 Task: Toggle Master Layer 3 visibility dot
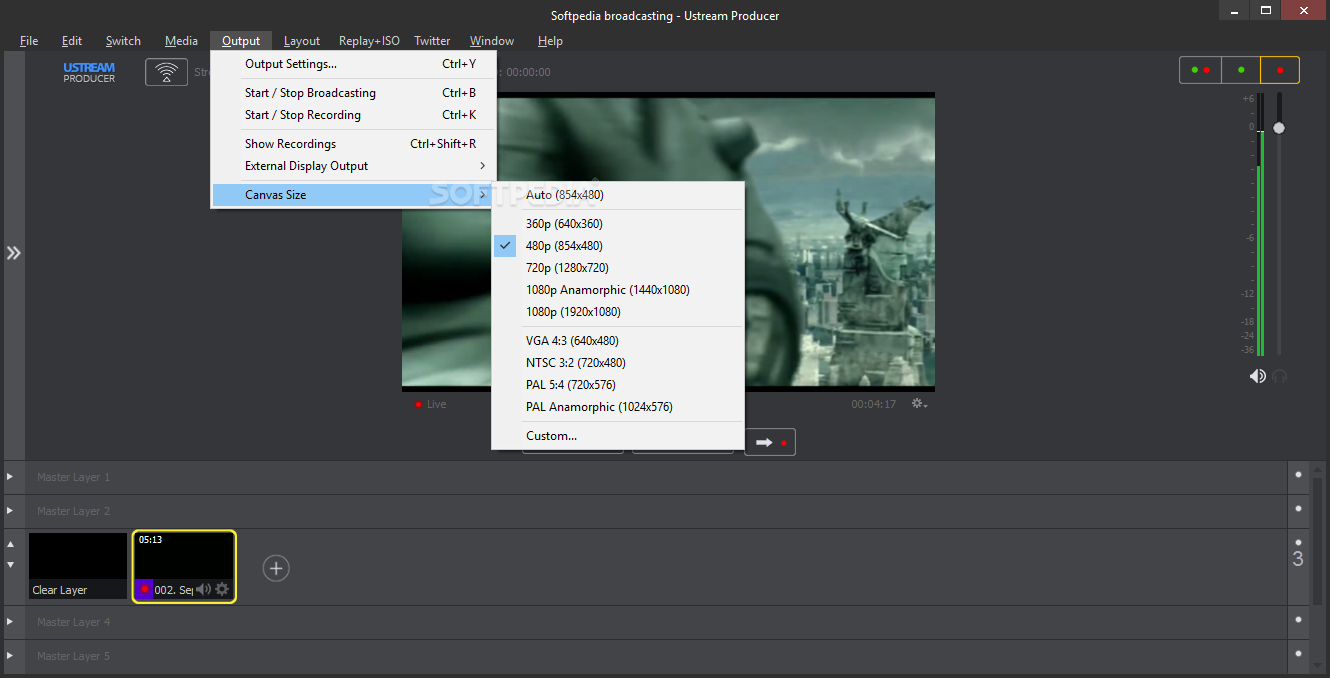coord(1298,542)
